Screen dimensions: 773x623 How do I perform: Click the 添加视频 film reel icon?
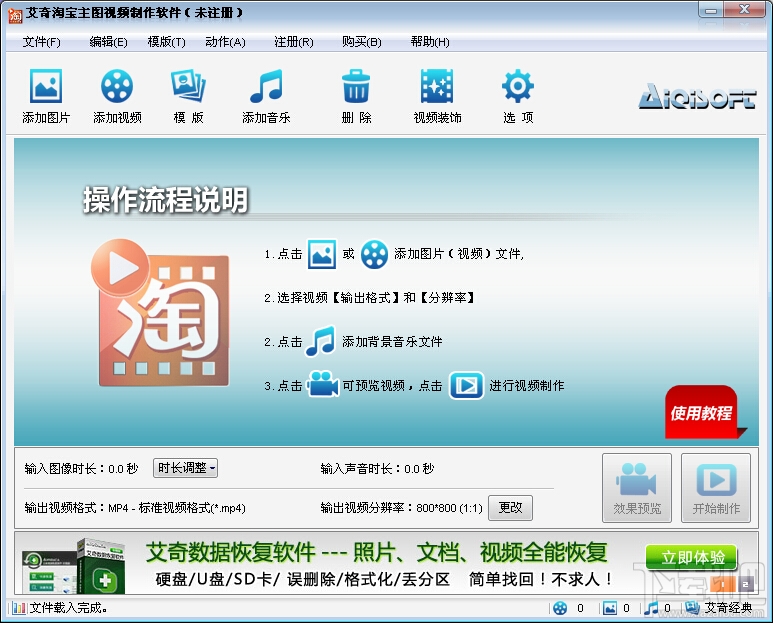tap(117, 86)
